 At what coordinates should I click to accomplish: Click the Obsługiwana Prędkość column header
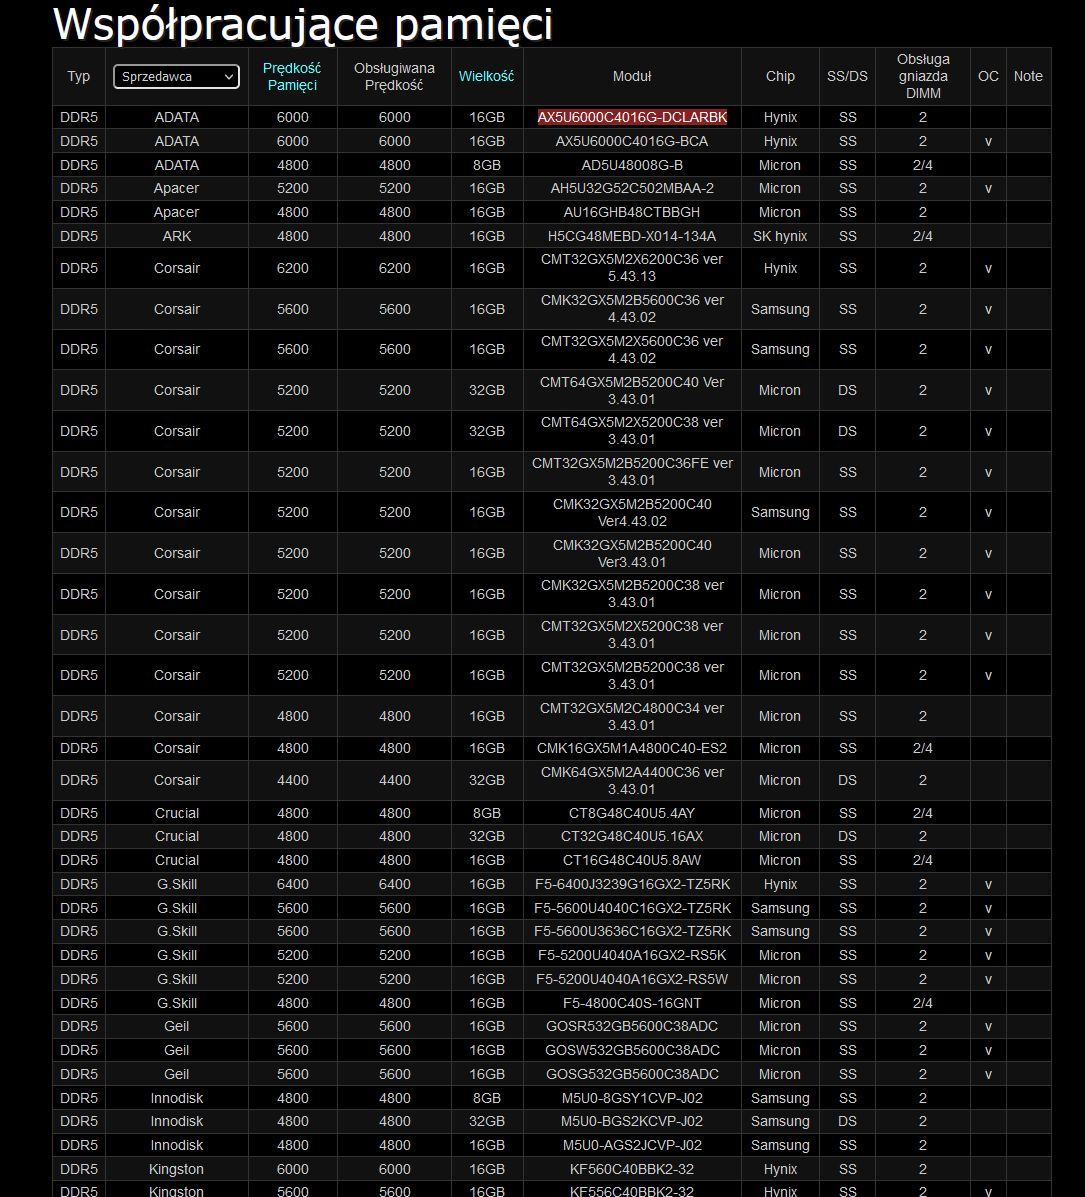pos(394,76)
